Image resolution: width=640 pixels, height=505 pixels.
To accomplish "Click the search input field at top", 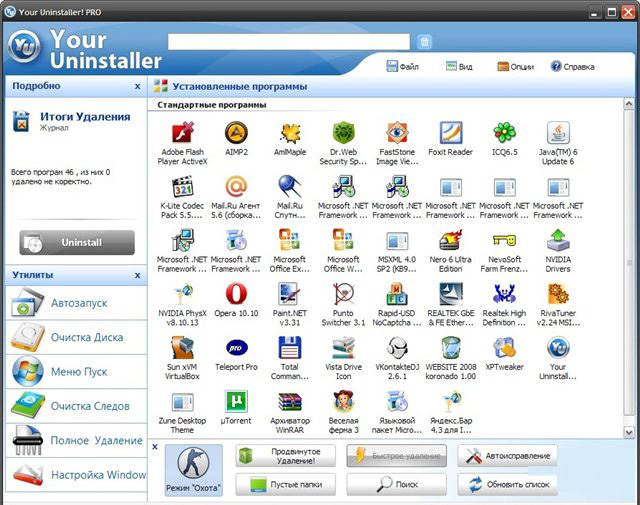I will click(x=289, y=42).
